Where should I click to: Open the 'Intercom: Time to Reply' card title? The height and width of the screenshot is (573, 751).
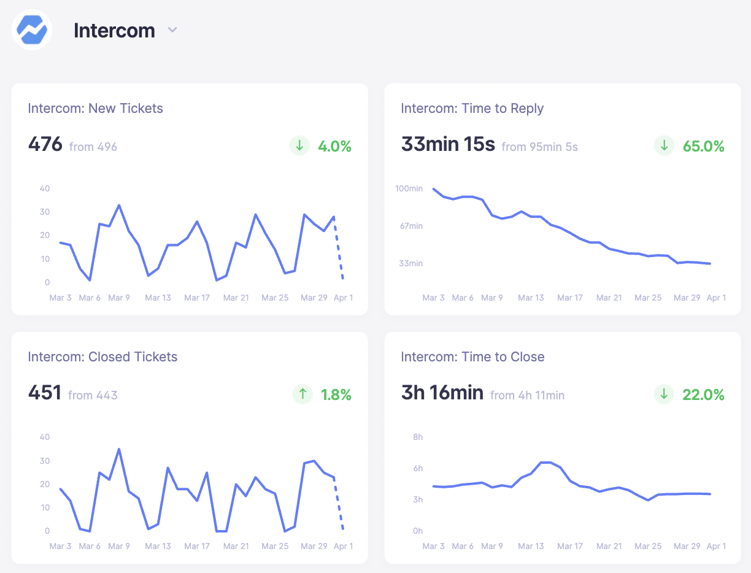472,108
